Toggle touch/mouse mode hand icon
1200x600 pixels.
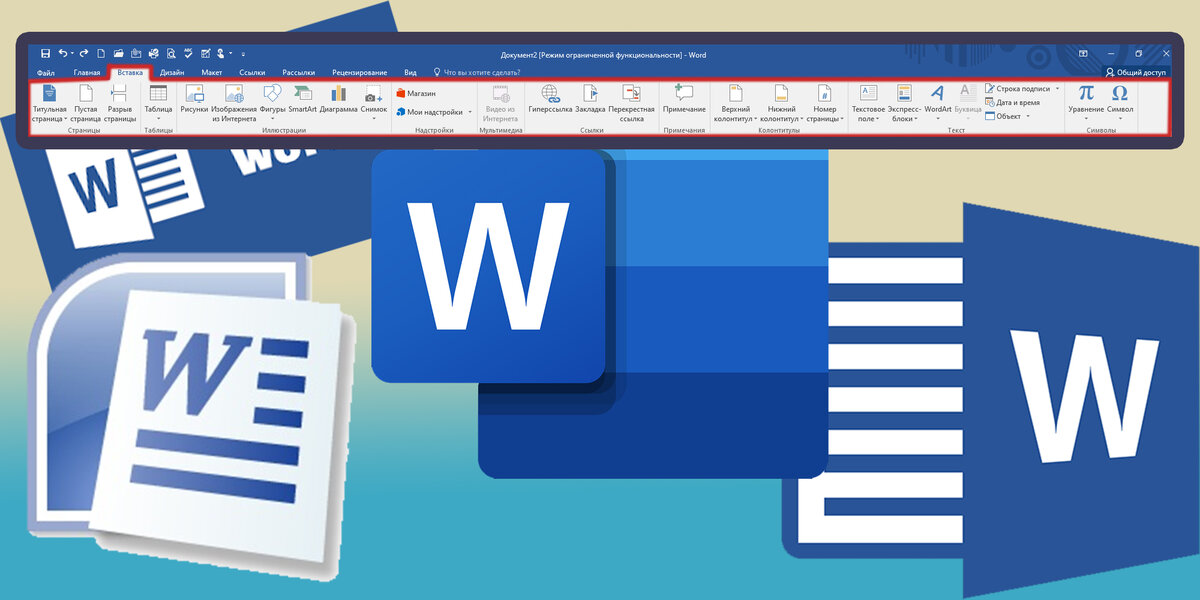click(220, 53)
